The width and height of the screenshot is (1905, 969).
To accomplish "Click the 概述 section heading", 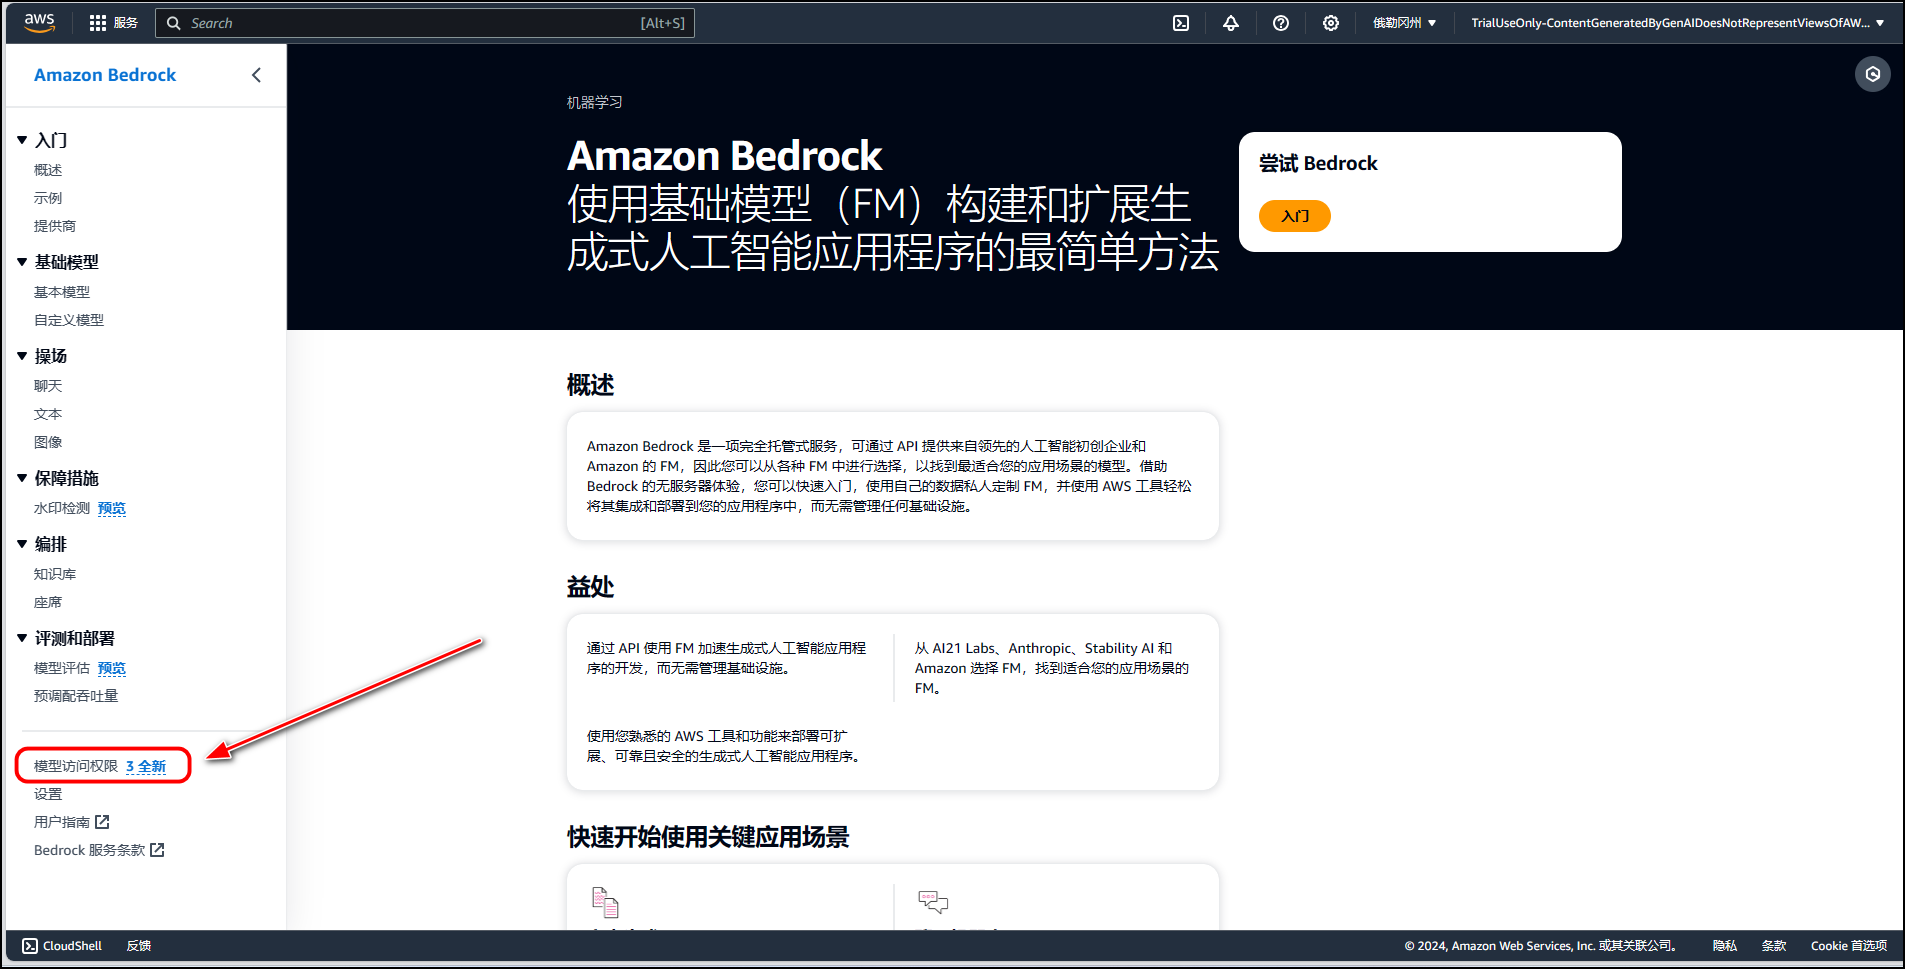I will (x=590, y=385).
